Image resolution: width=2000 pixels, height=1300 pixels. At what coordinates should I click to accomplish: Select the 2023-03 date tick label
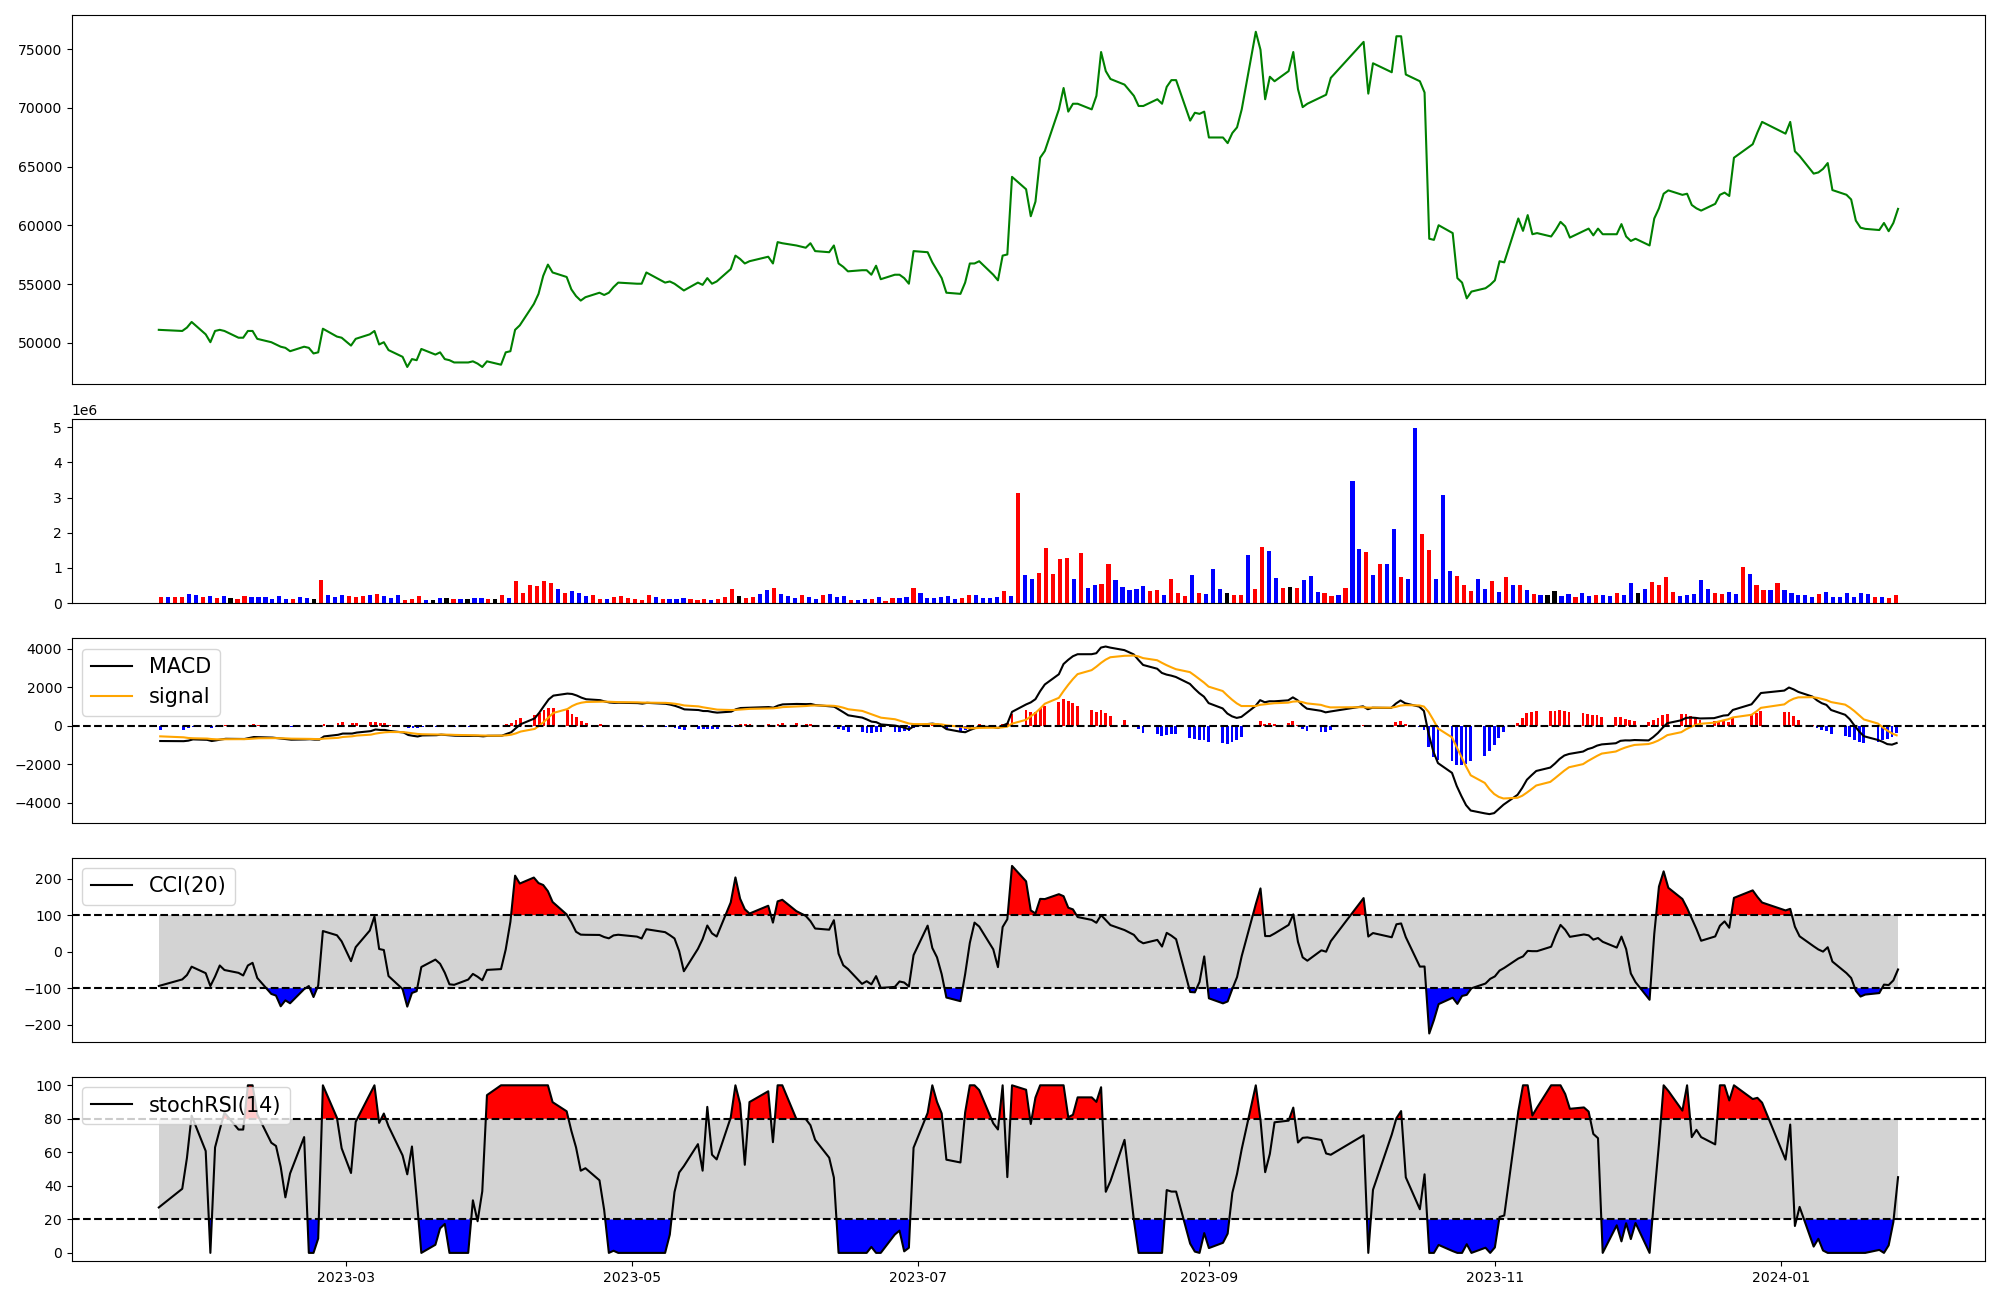pyautogui.click(x=346, y=1277)
